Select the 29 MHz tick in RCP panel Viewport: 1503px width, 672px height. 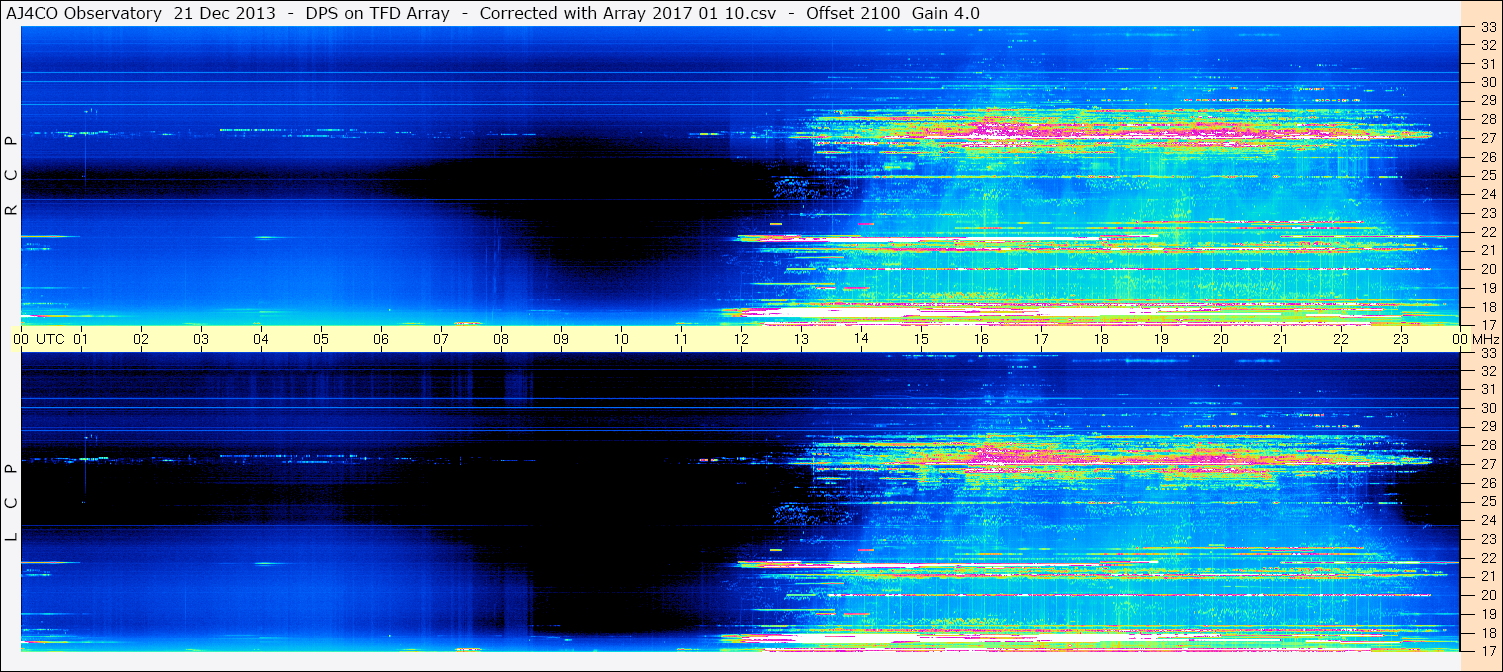pyautogui.click(x=1487, y=100)
